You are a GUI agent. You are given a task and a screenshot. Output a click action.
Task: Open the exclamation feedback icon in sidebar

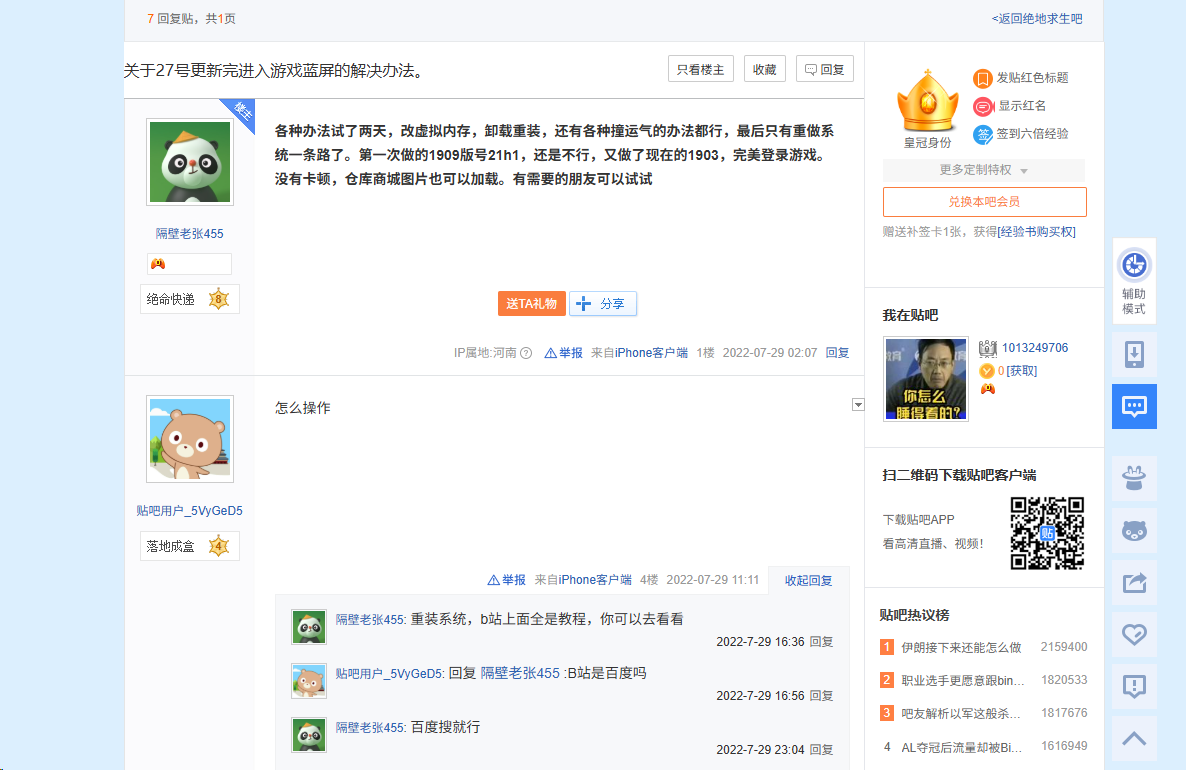pos(1134,687)
